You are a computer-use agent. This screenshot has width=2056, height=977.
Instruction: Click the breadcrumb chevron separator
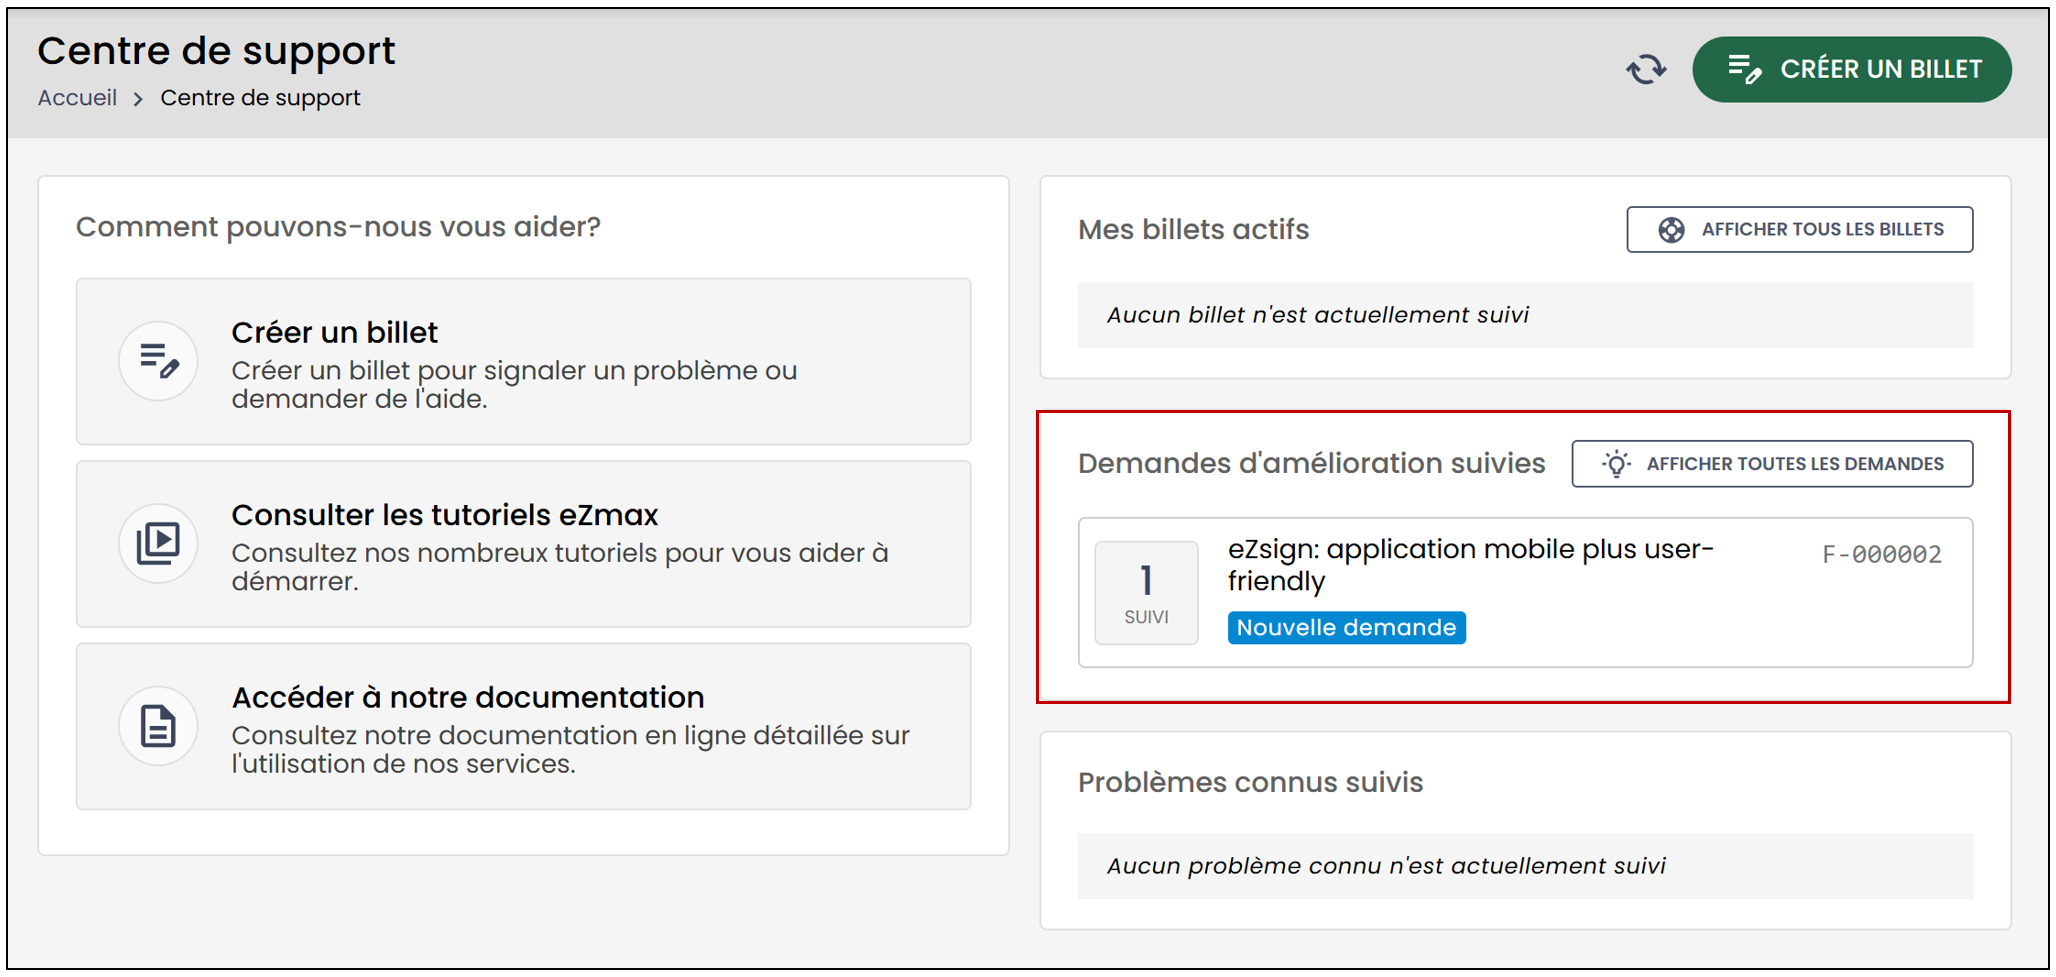(138, 99)
